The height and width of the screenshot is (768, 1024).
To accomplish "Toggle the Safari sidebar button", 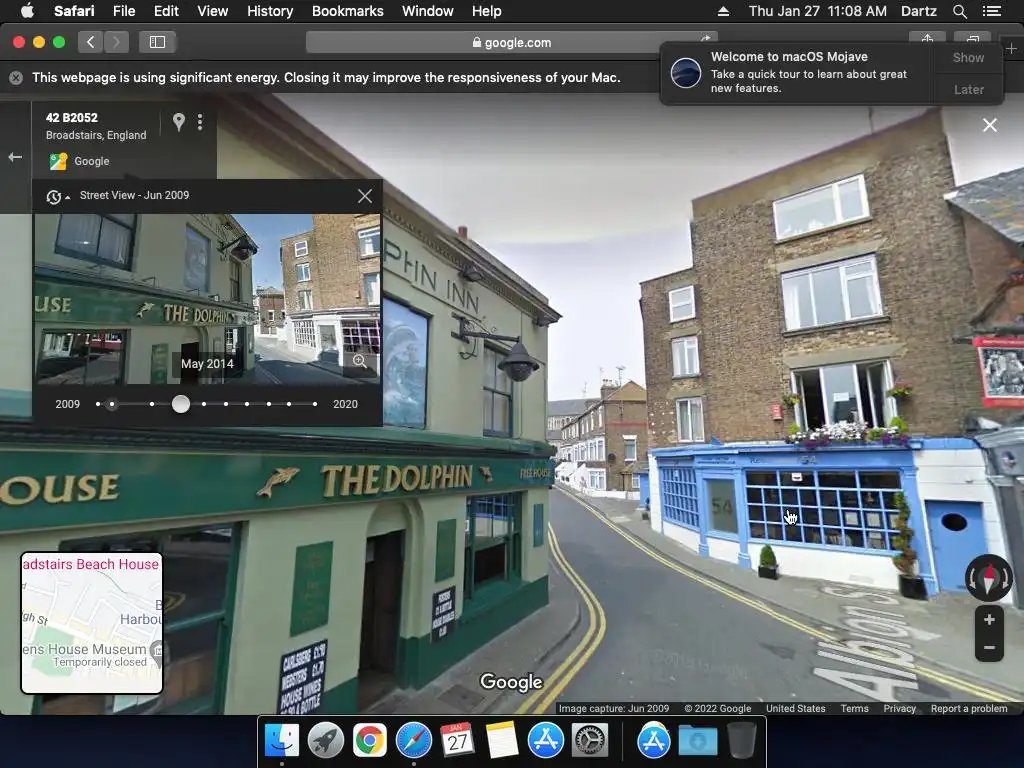I will tap(157, 42).
